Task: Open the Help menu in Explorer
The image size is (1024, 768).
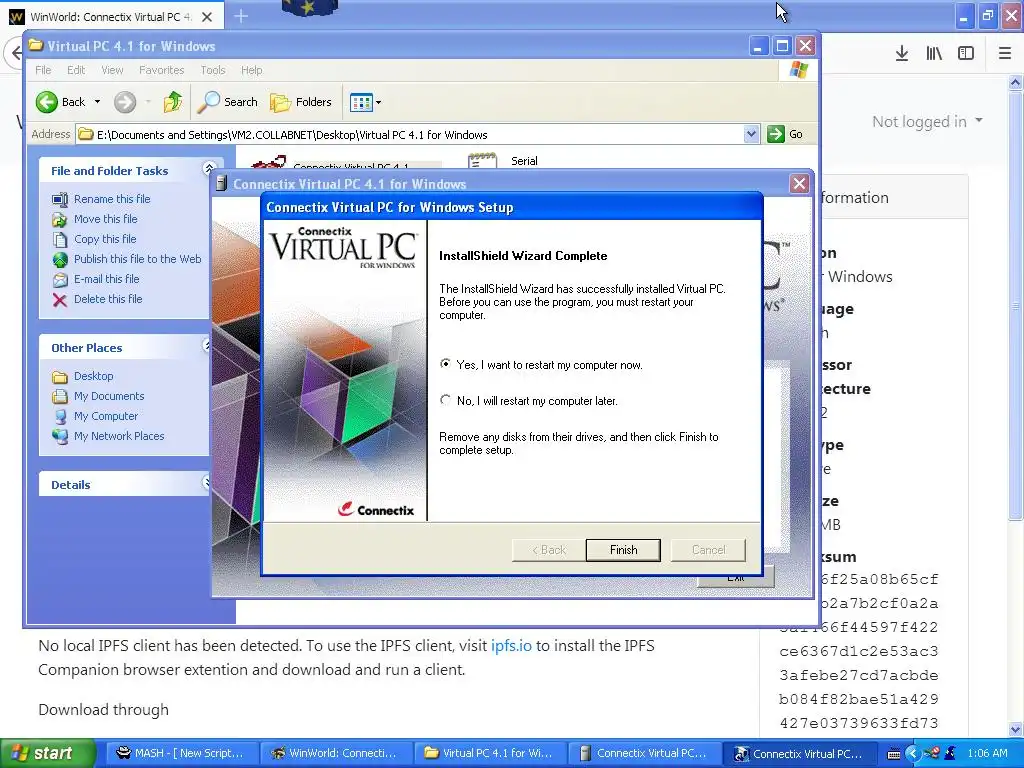Action: 251,70
